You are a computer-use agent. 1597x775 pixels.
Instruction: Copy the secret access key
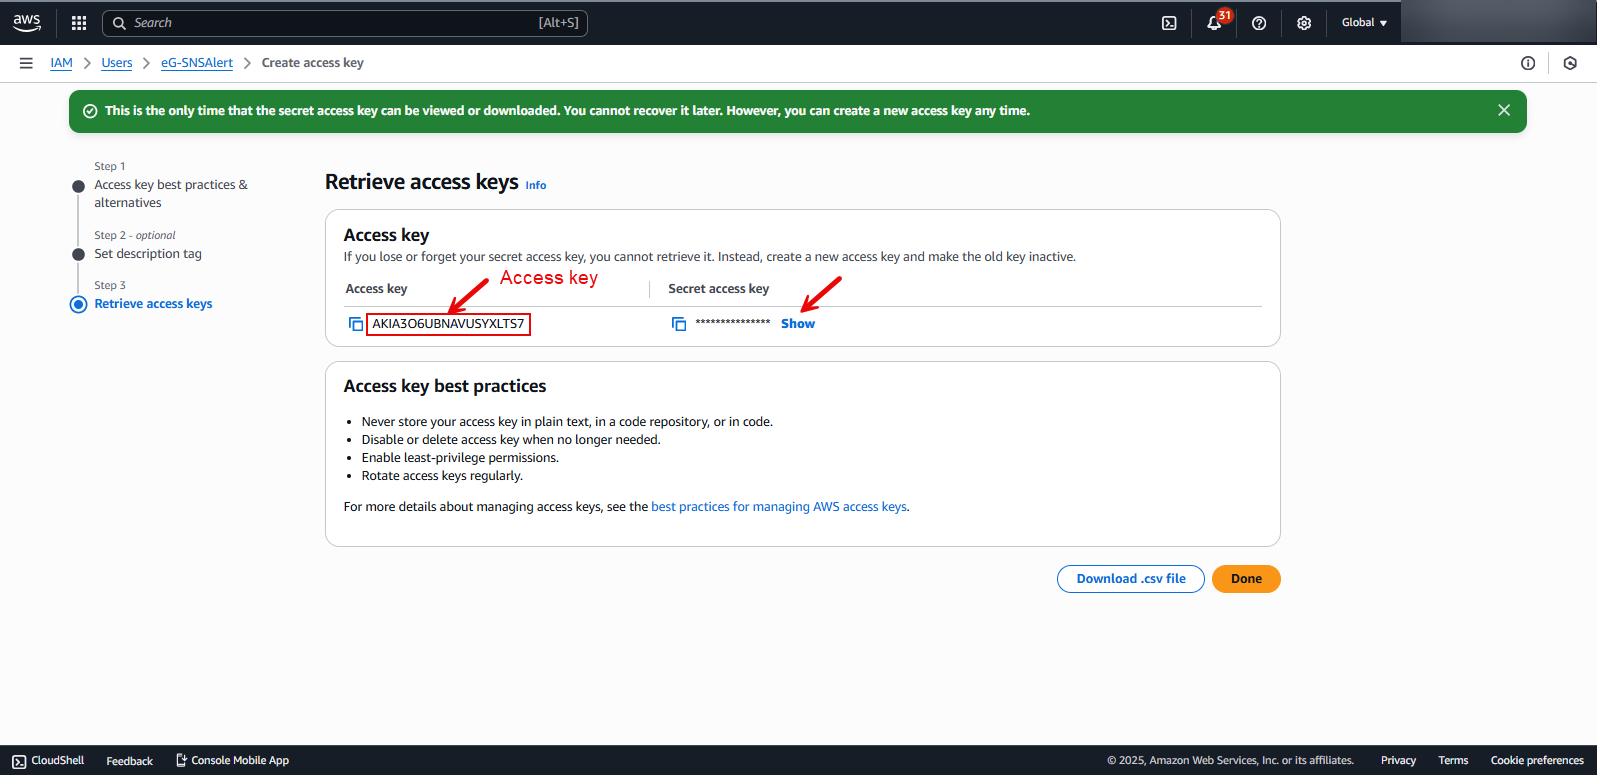tap(679, 324)
